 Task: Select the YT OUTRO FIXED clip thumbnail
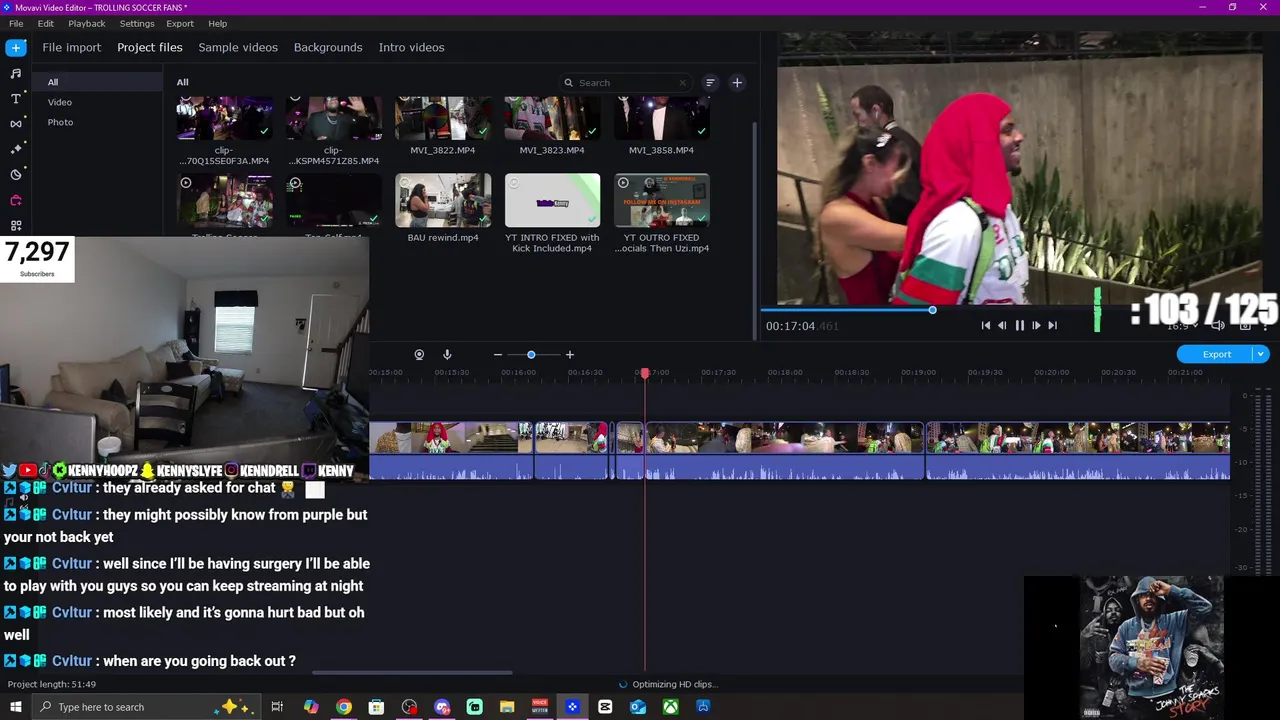(662, 200)
